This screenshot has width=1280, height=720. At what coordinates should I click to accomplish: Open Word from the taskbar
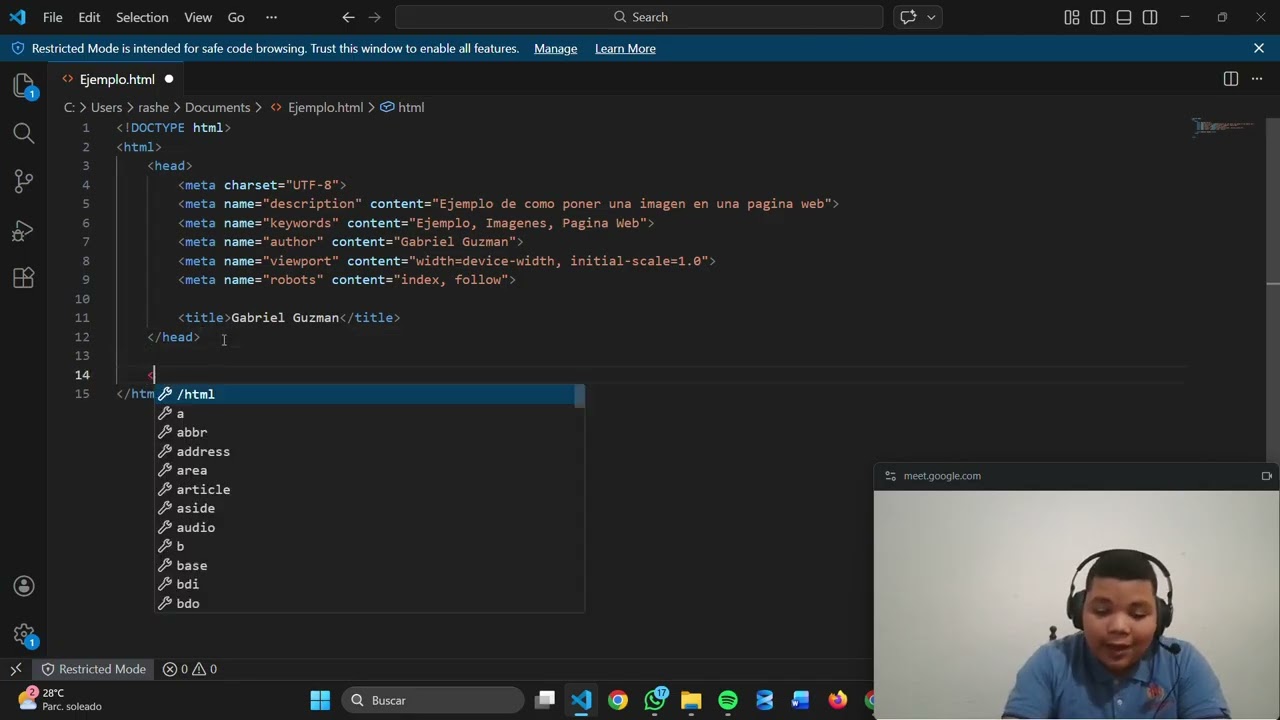click(x=801, y=700)
